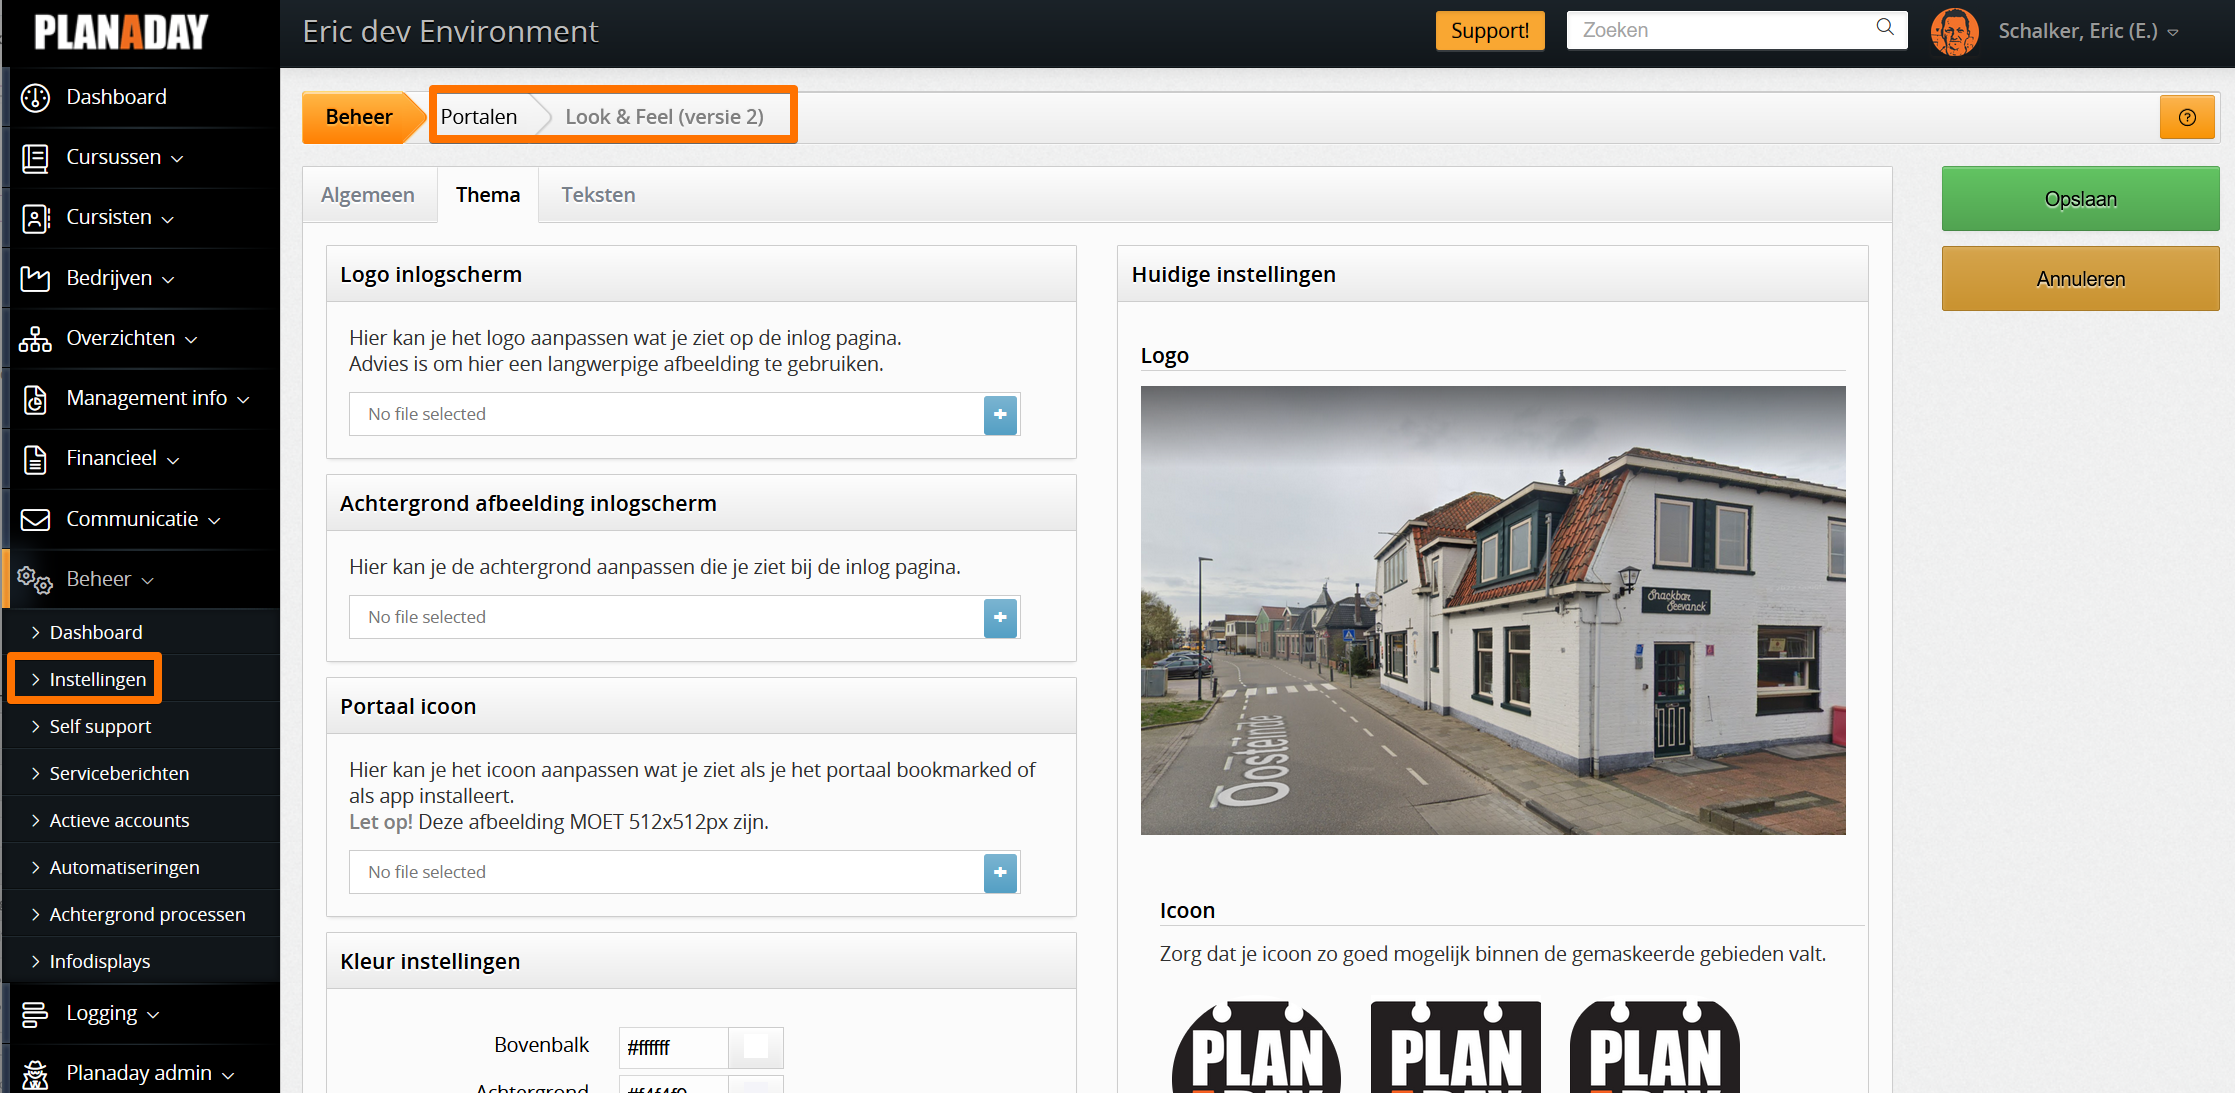Click the Annuleren button
The image size is (2235, 1093).
pos(2080,279)
